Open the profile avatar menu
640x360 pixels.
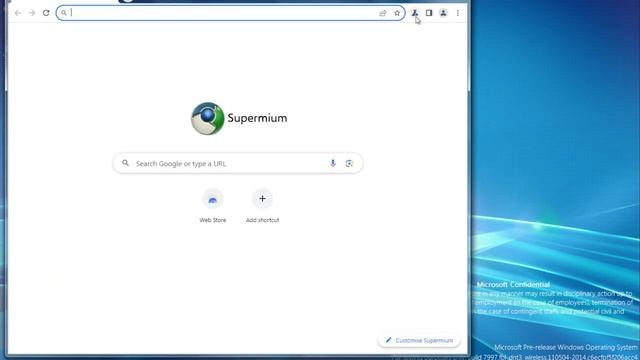click(443, 13)
